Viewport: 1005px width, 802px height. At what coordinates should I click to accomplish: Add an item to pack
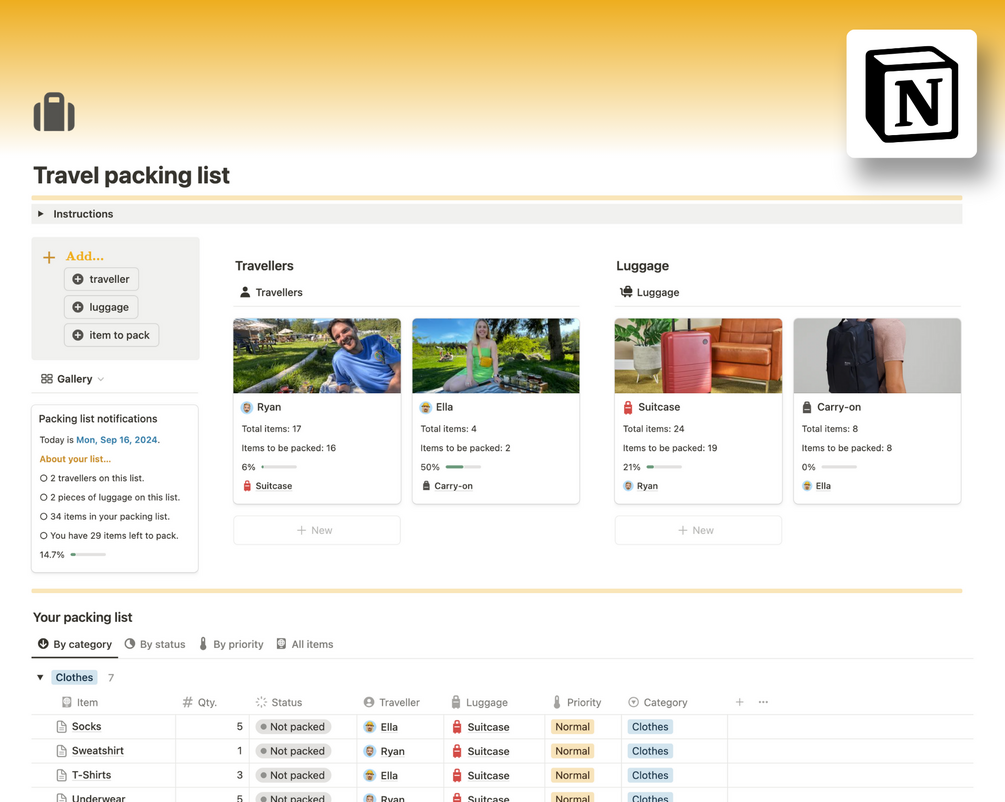[x=112, y=335]
